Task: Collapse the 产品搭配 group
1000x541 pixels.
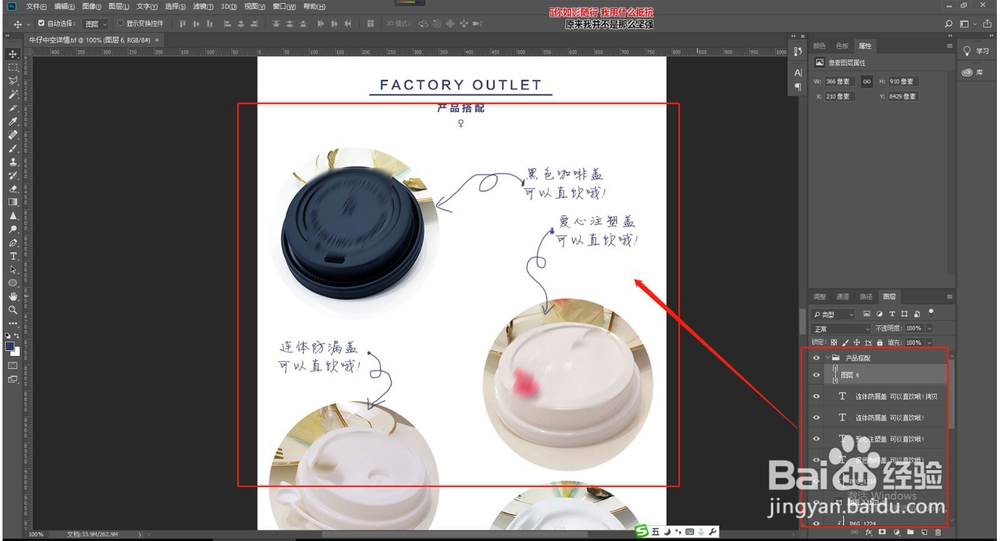Action: coord(828,358)
